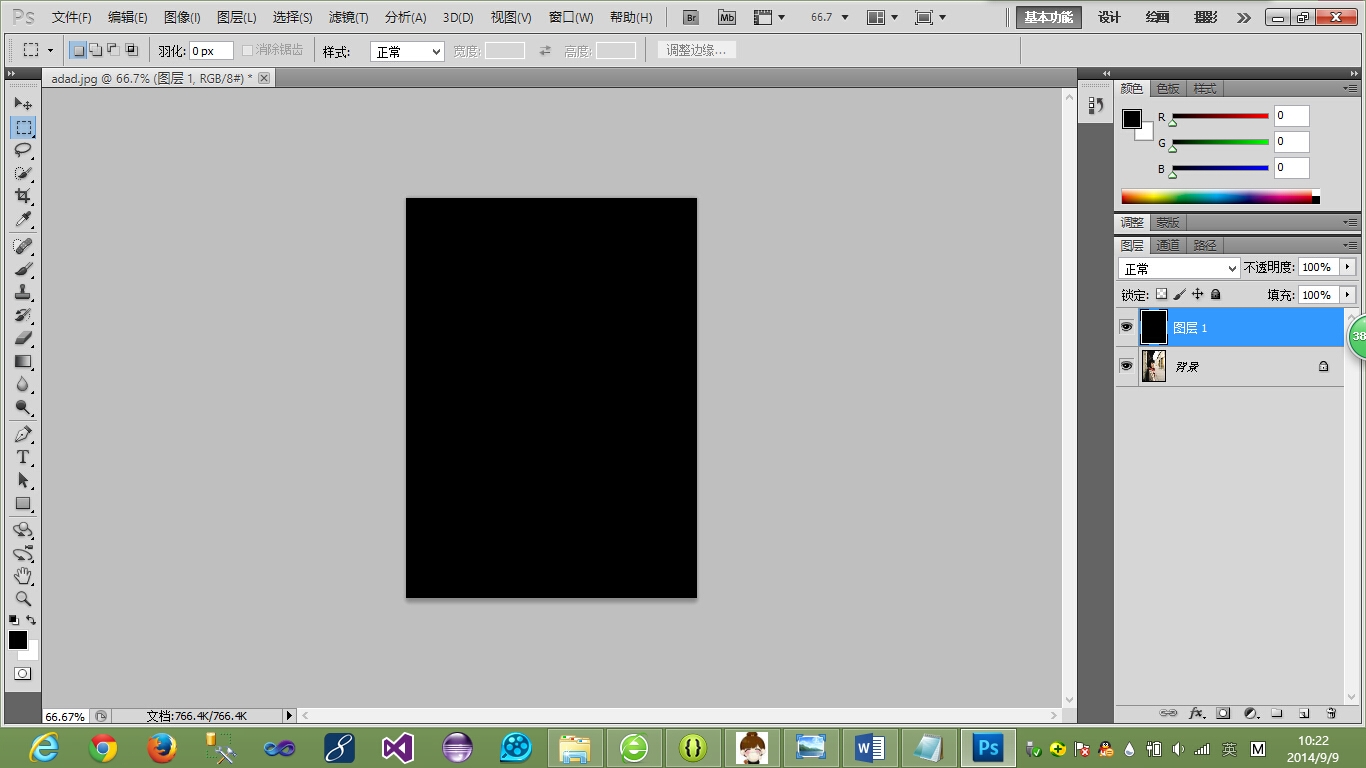Create new fill or adjustment layer
1366x768 pixels.
[x=1250, y=713]
